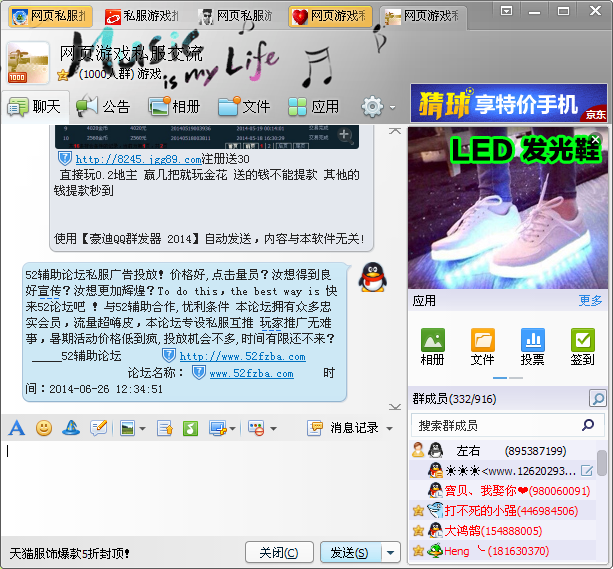Image resolution: width=613 pixels, height=569 pixels.
Task: Open the Album app icon in sidebar
Action: [x=432, y=340]
